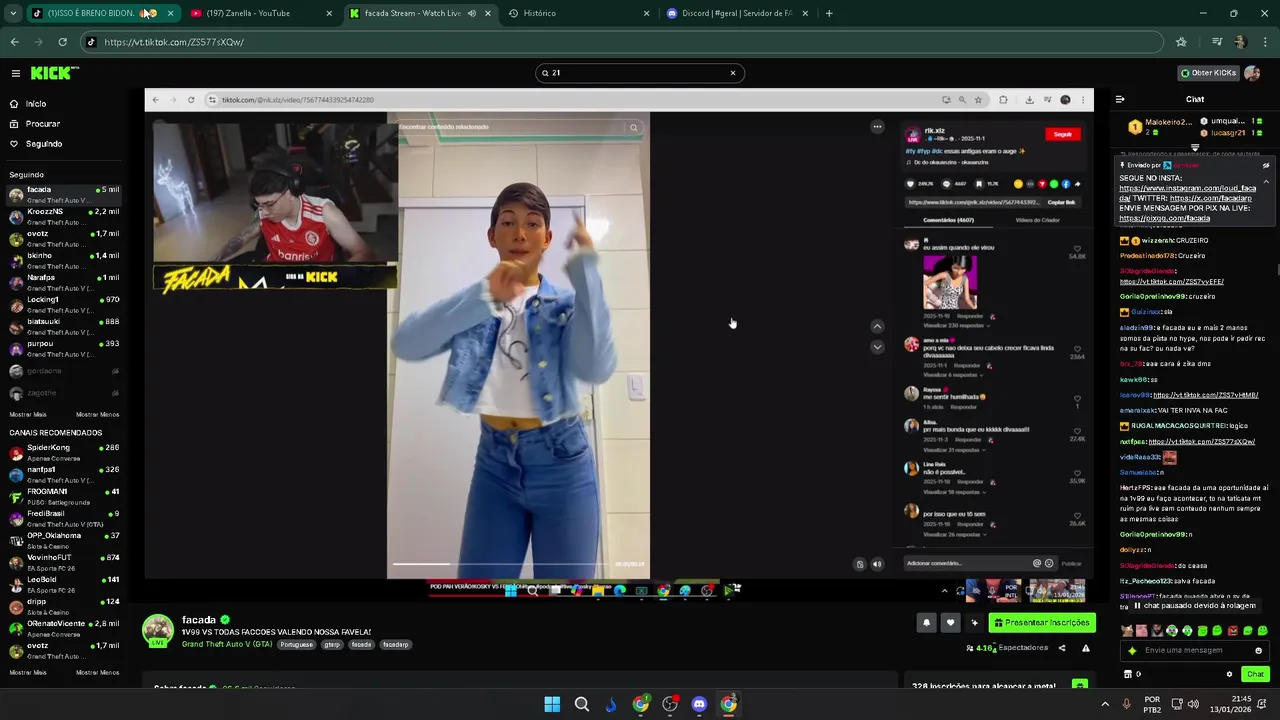Collapse the pinned message chevron

pyautogui.click(x=1266, y=182)
